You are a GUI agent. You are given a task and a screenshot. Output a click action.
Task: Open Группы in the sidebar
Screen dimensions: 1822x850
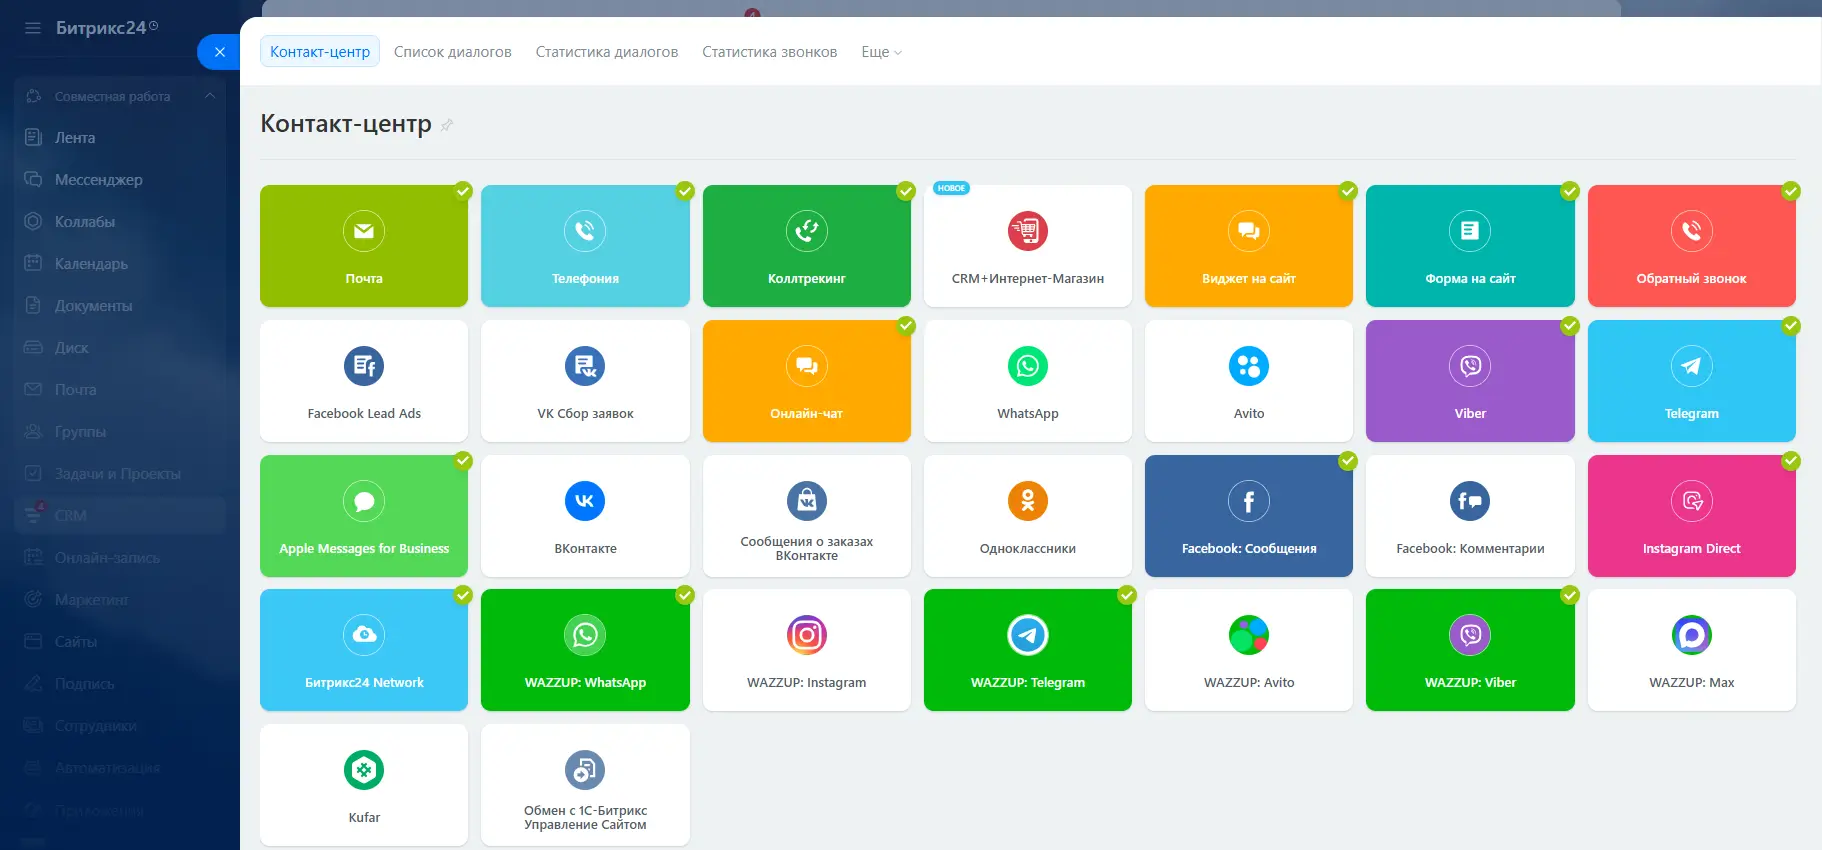click(120, 432)
